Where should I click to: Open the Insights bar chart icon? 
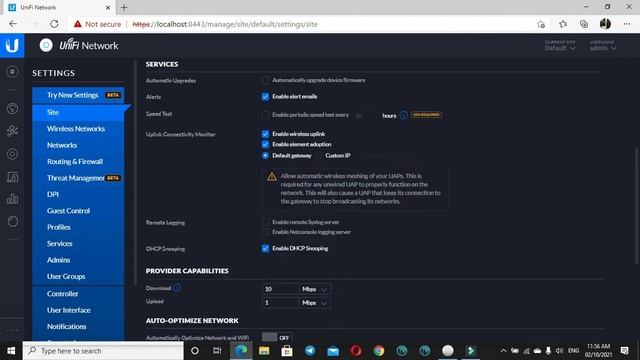(x=12, y=199)
